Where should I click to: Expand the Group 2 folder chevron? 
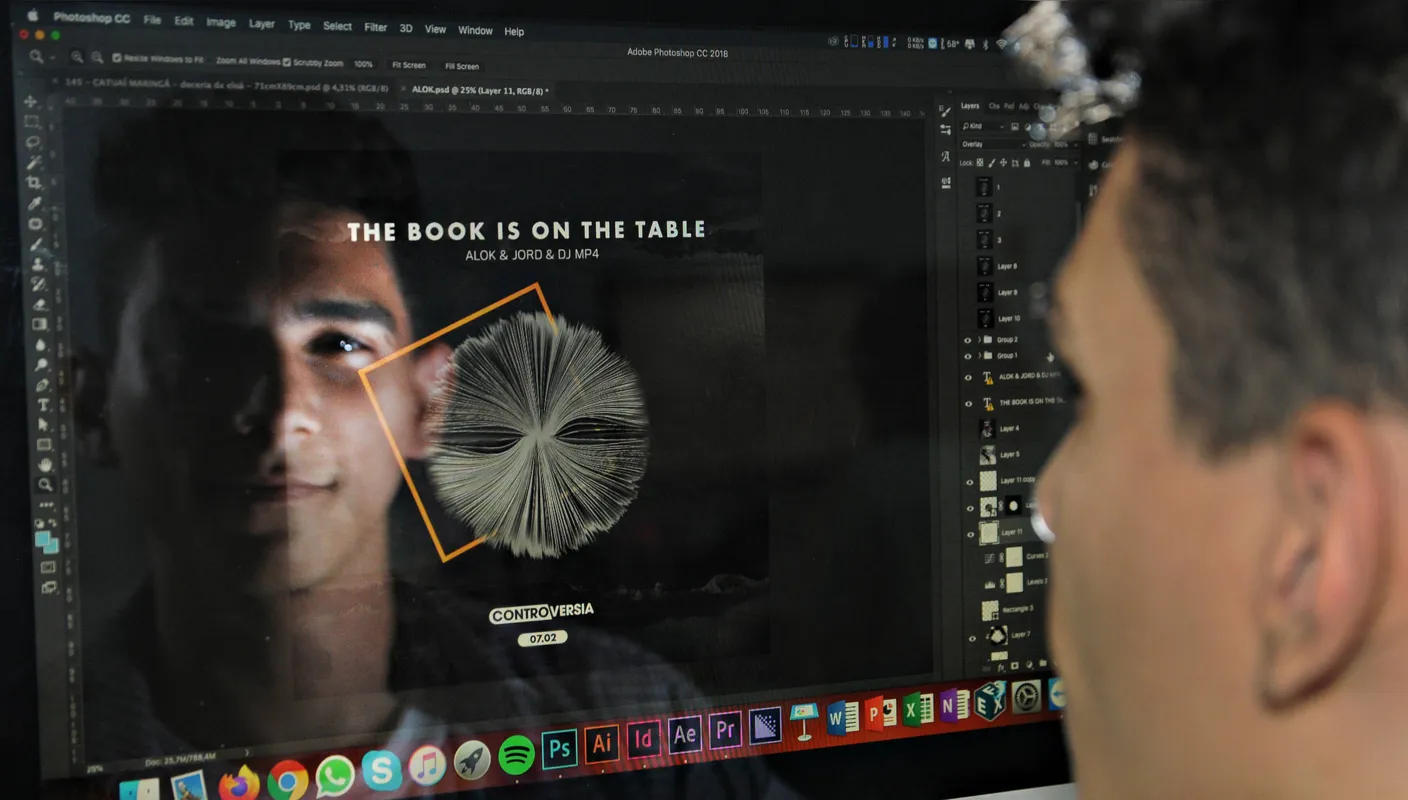click(978, 340)
